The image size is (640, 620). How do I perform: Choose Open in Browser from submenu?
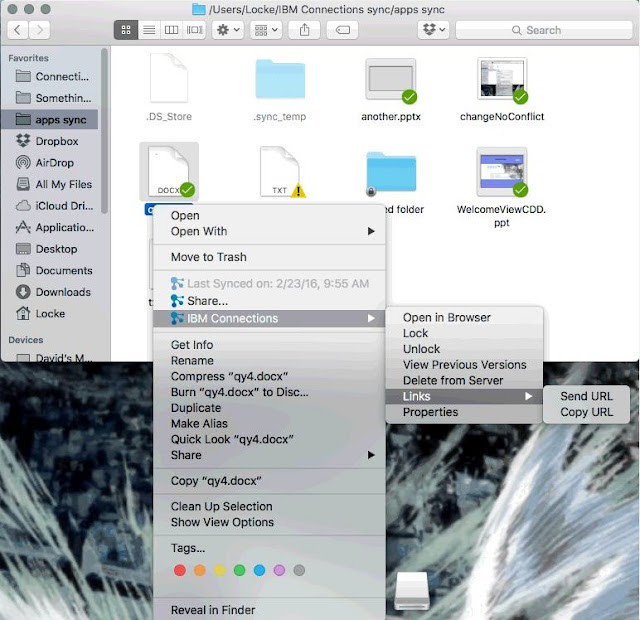coord(464,318)
